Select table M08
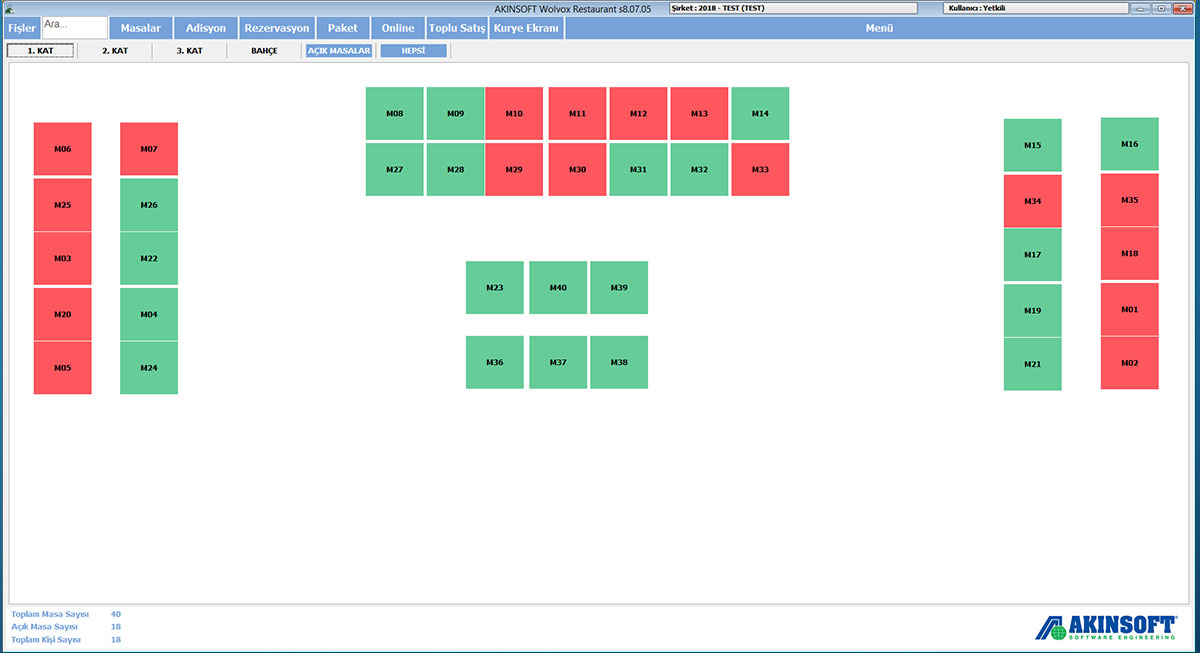The image size is (1200, 653). point(395,114)
